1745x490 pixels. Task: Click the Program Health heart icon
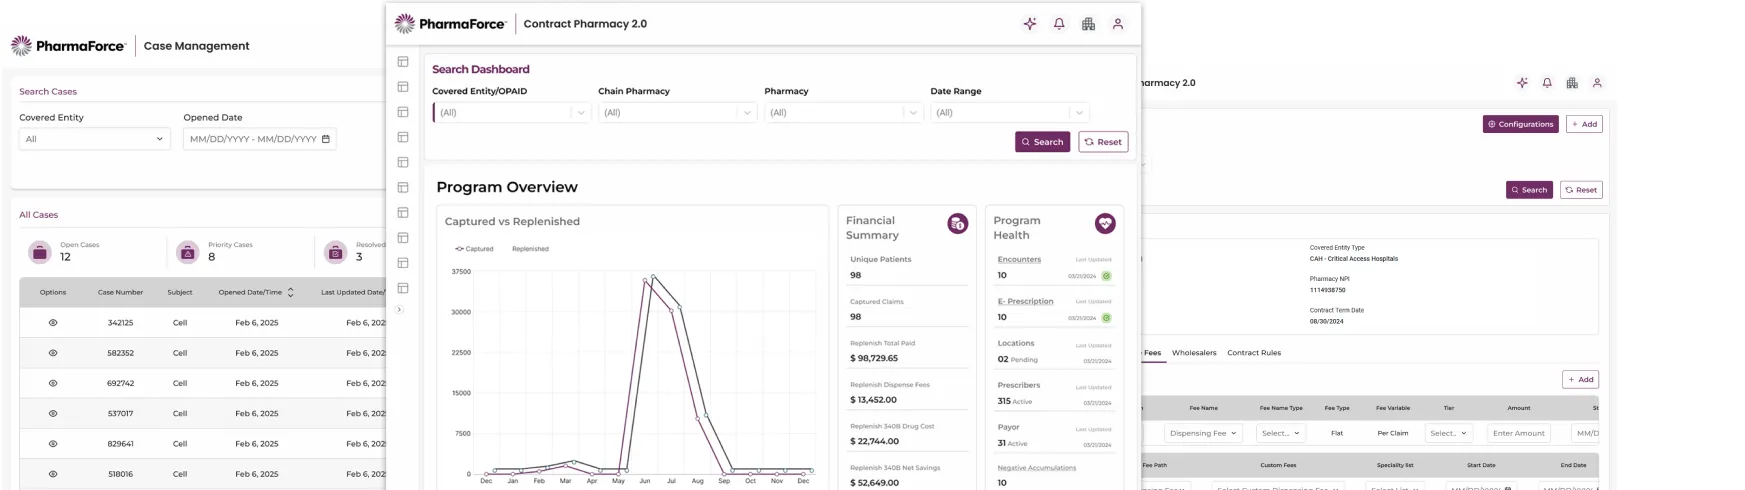point(1105,224)
